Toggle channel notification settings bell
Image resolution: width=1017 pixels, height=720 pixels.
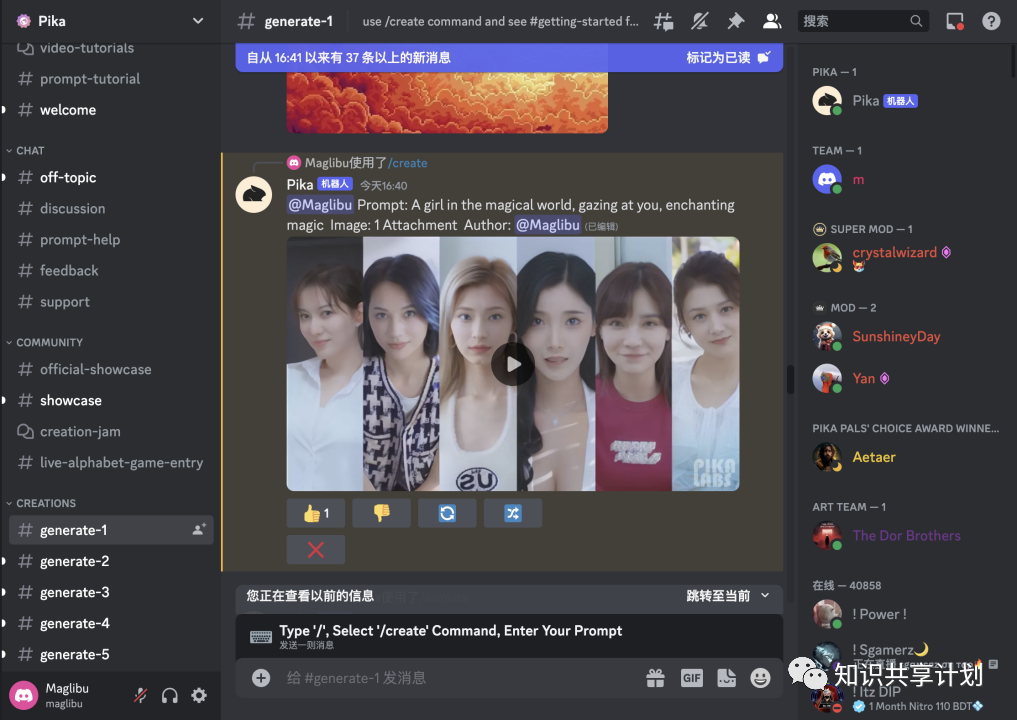(700, 21)
